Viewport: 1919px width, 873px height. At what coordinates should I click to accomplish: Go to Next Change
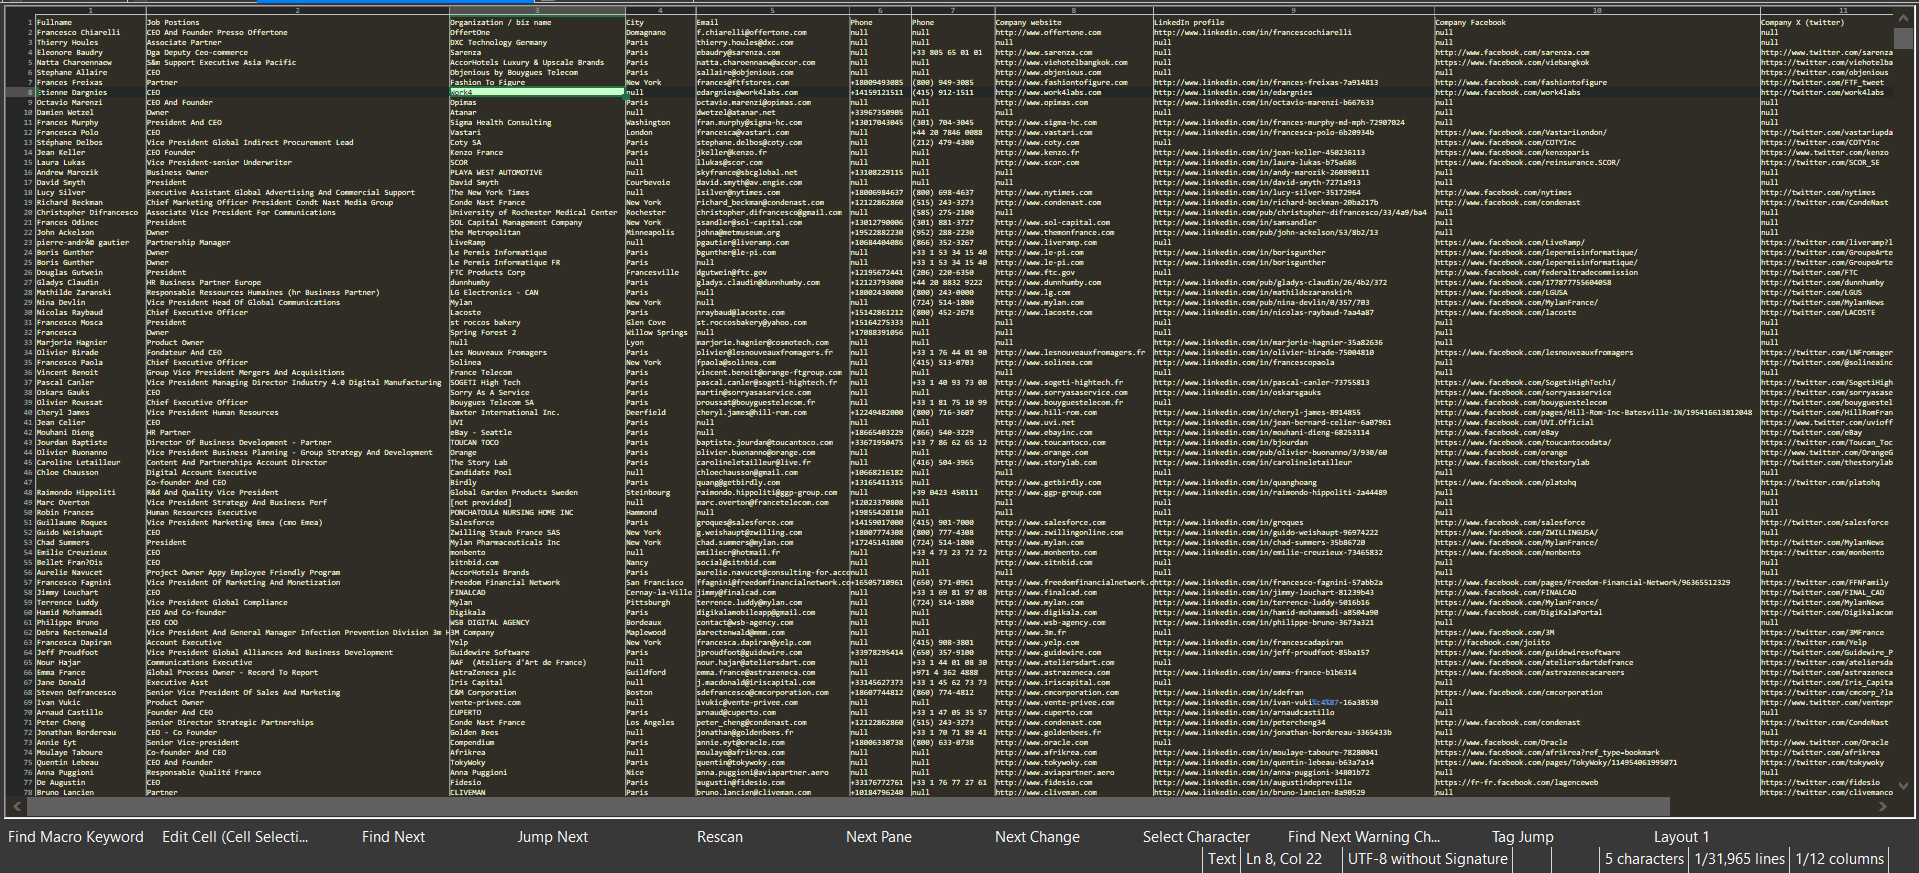coord(1037,837)
